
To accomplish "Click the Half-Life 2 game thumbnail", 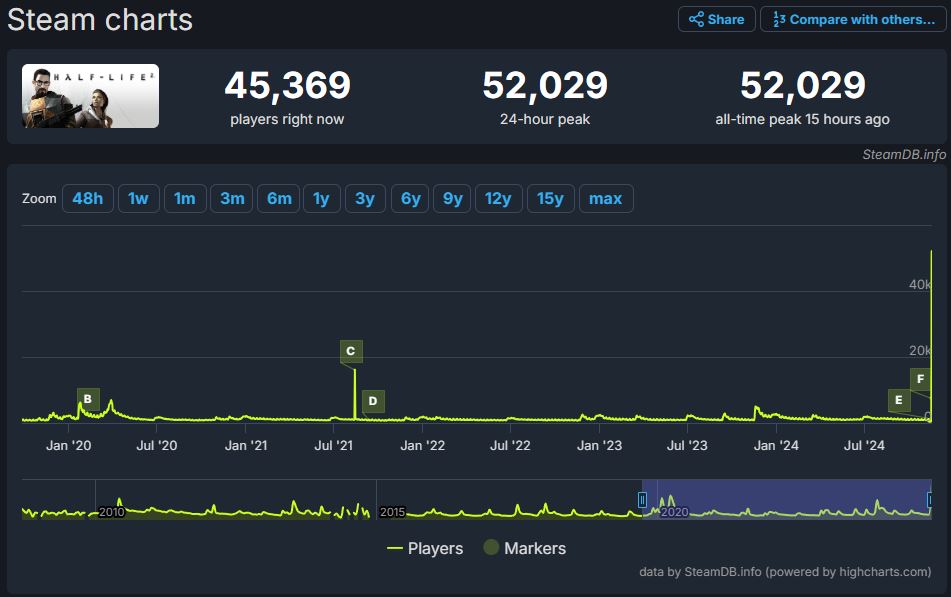I will coord(90,96).
